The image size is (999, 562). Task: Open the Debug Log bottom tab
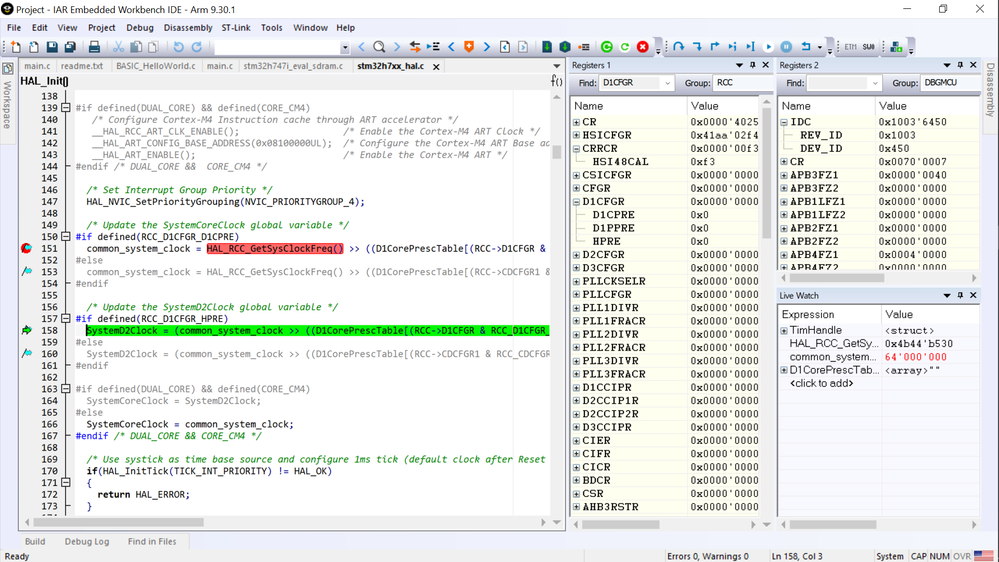(87, 541)
